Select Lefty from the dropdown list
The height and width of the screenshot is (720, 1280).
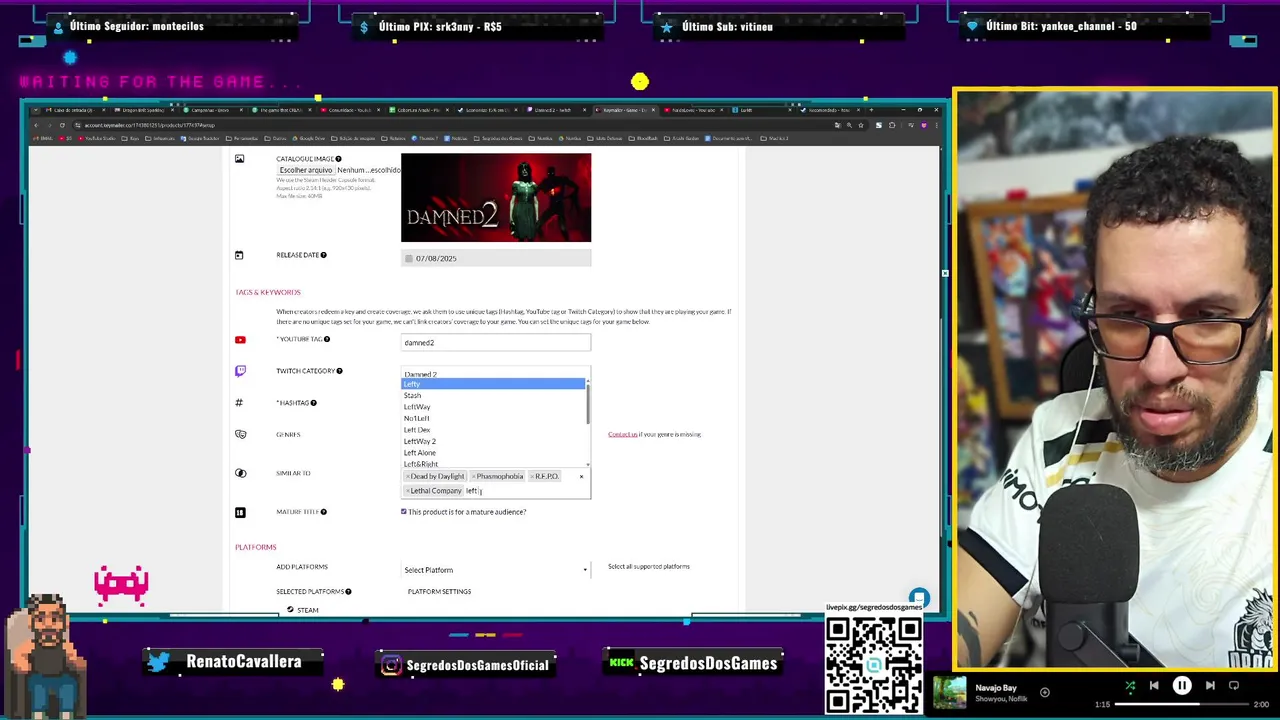tap(493, 384)
